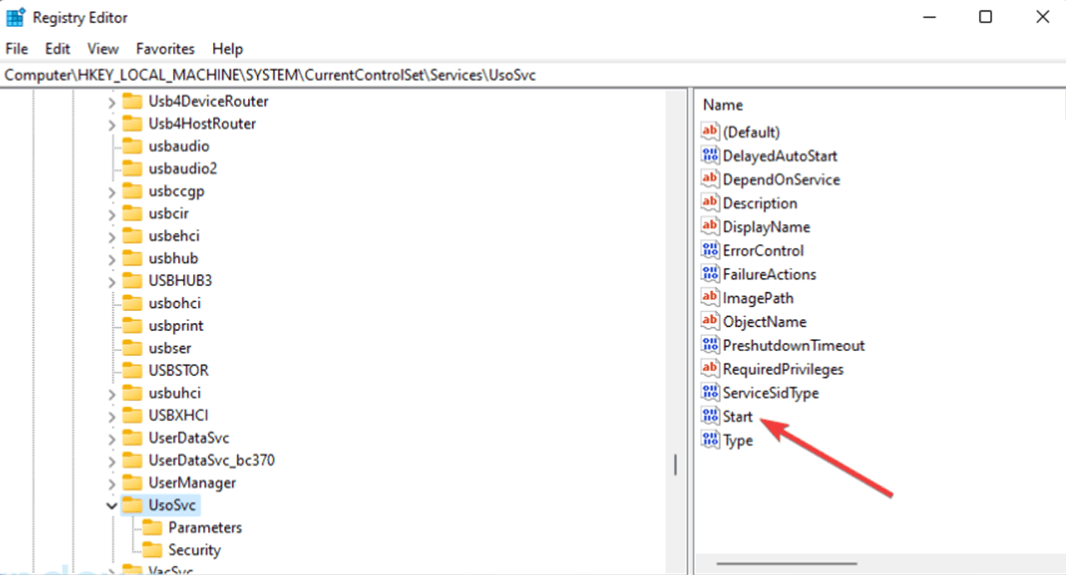
Task: Click the Security subkey folder icon
Action: point(152,550)
